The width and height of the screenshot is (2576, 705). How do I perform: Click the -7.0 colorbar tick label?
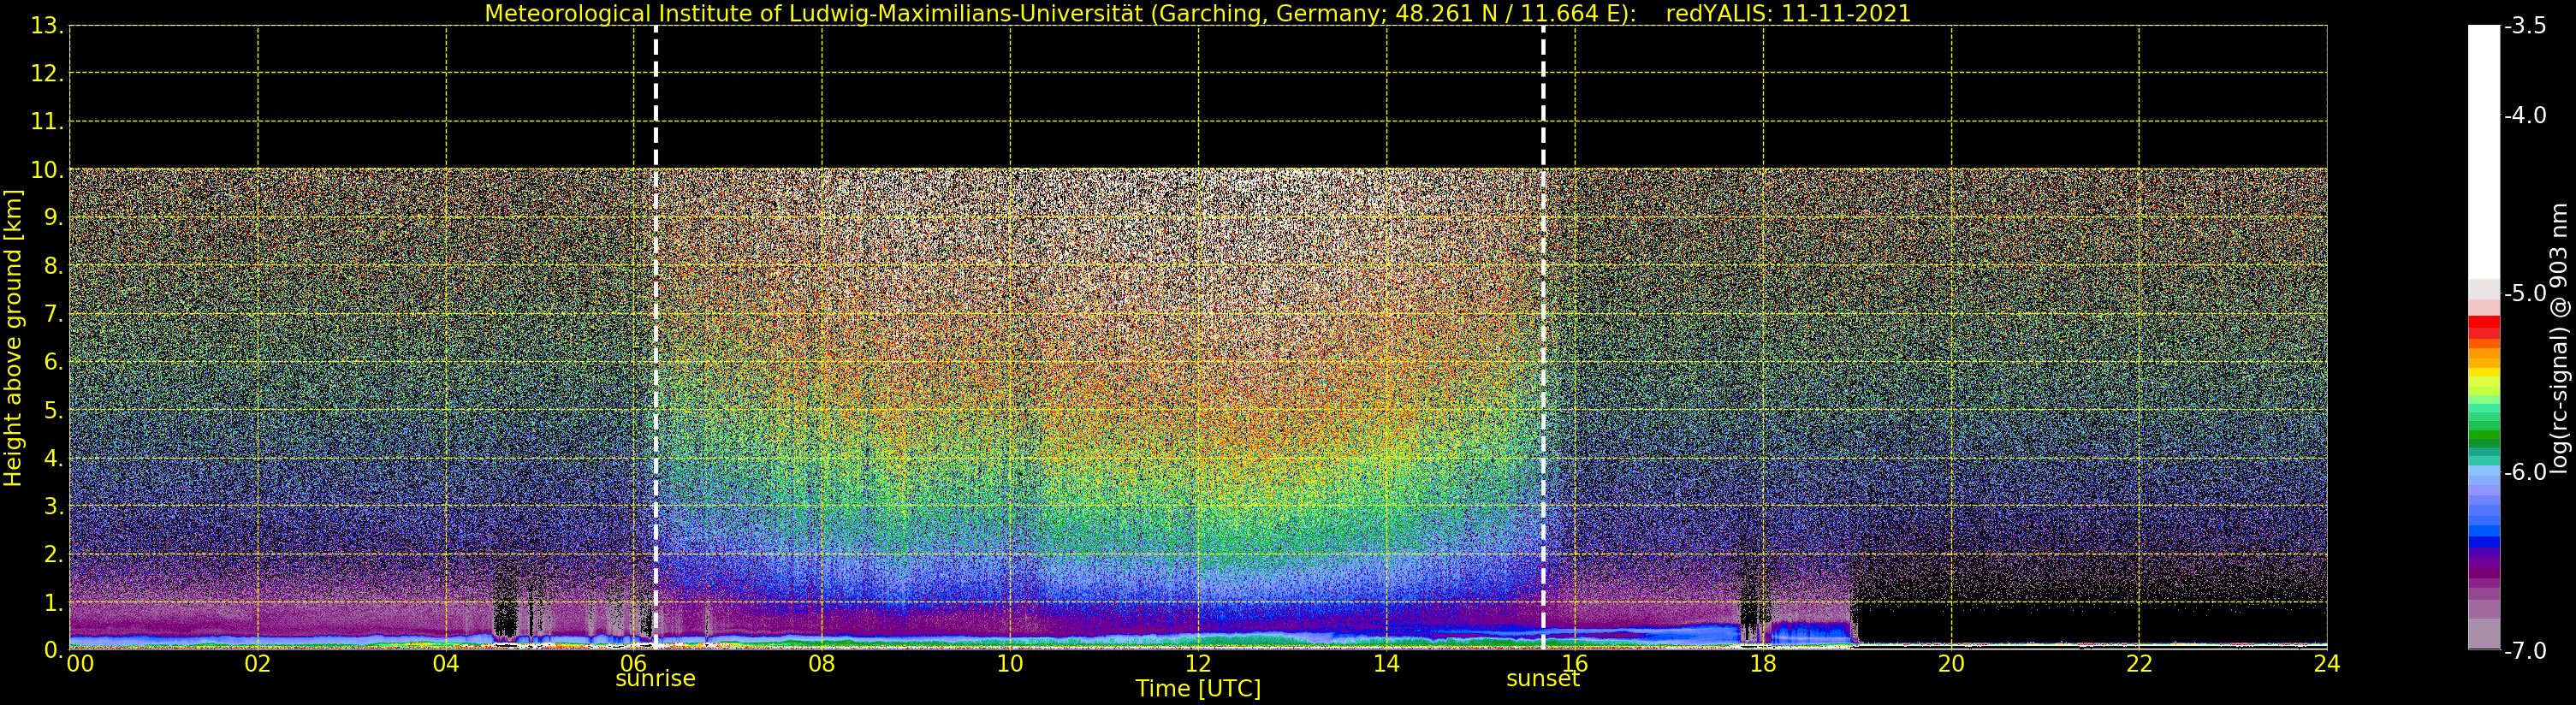[x=2525, y=651]
